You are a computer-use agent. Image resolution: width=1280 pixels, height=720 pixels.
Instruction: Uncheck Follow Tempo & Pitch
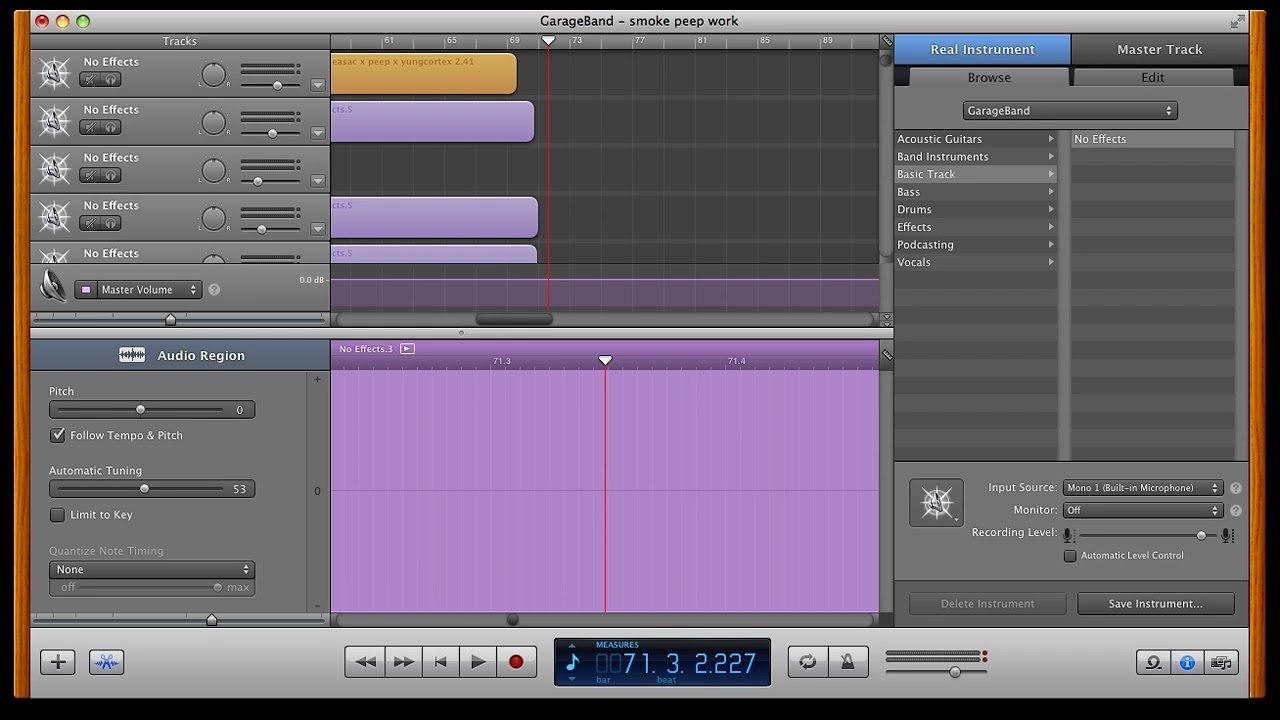click(x=58, y=436)
